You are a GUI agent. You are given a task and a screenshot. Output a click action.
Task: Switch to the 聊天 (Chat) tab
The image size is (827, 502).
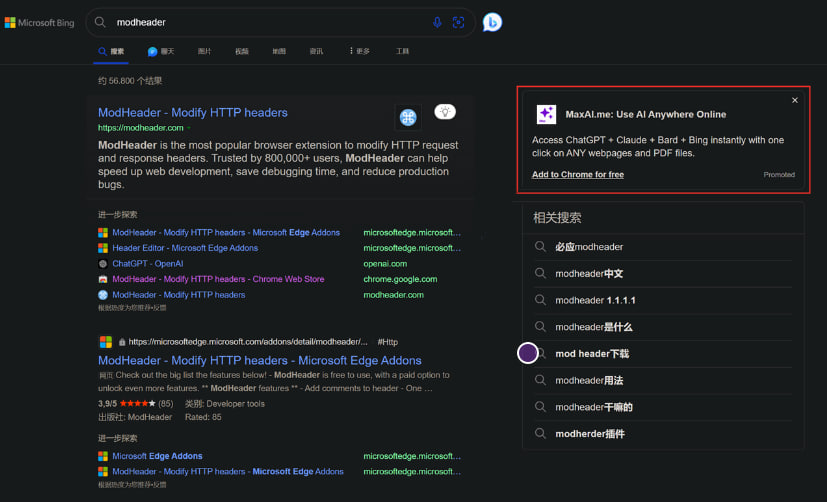tap(160, 51)
